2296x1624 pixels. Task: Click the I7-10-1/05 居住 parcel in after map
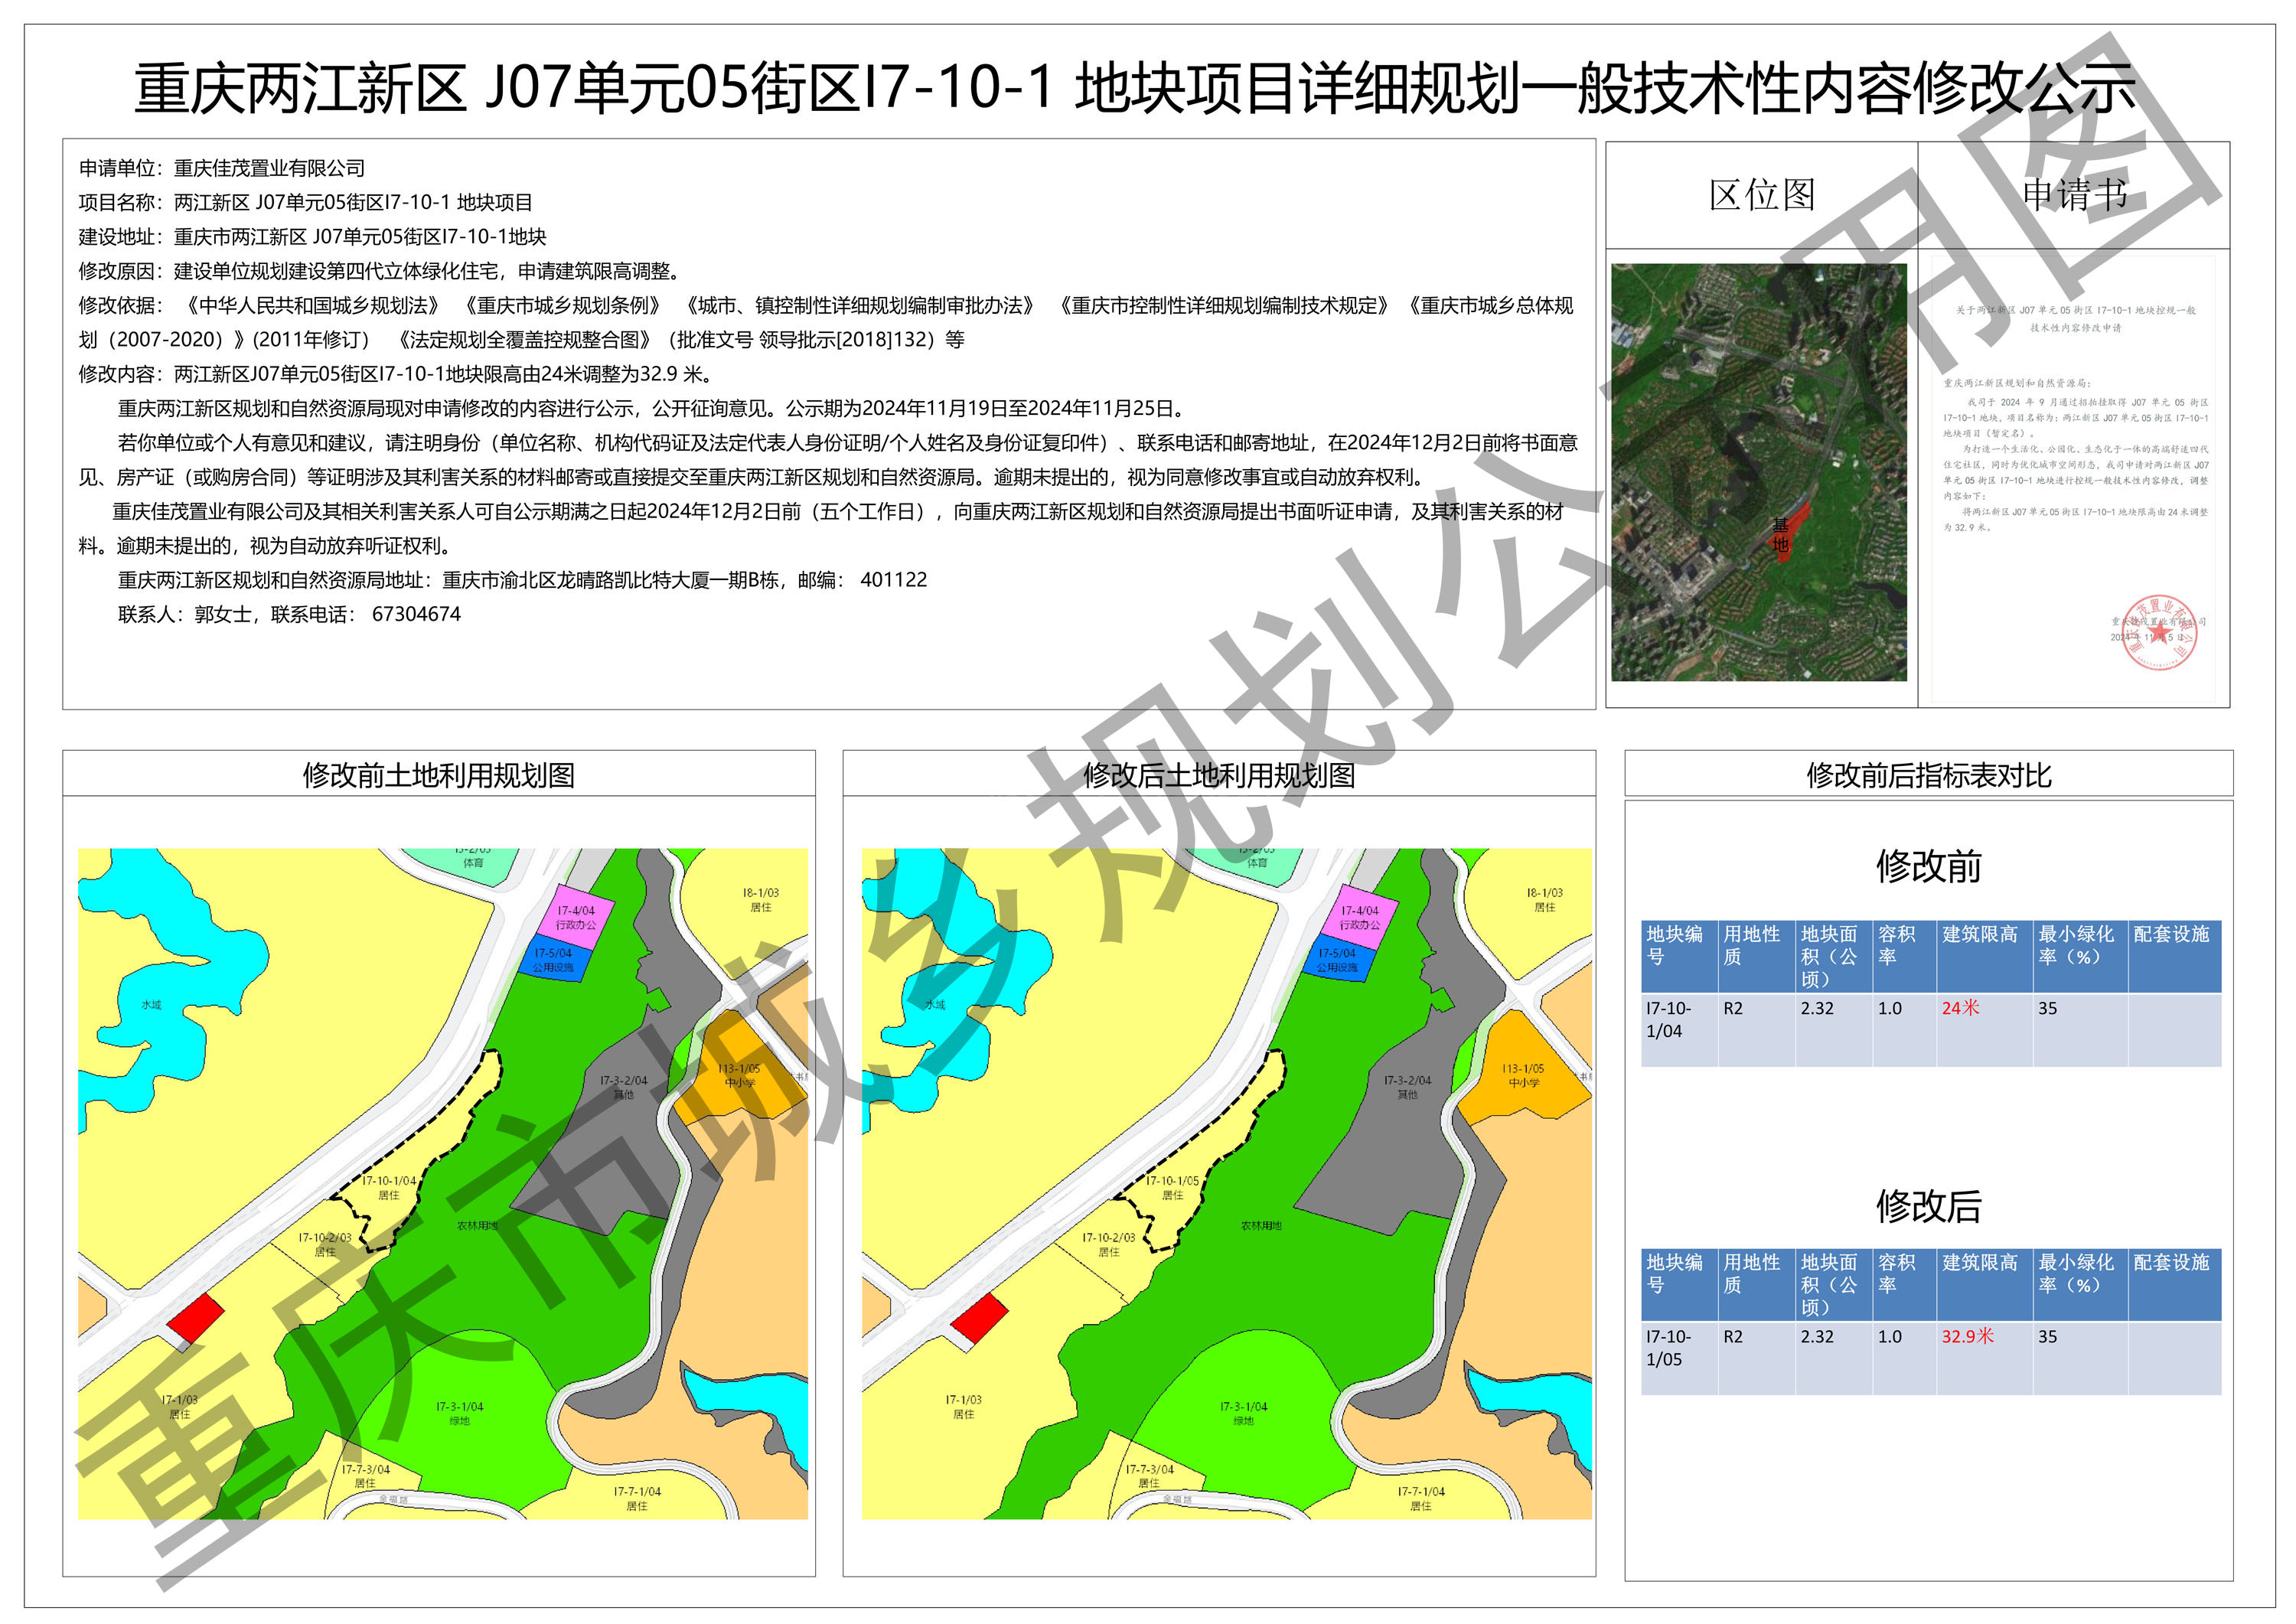(x=1172, y=1188)
